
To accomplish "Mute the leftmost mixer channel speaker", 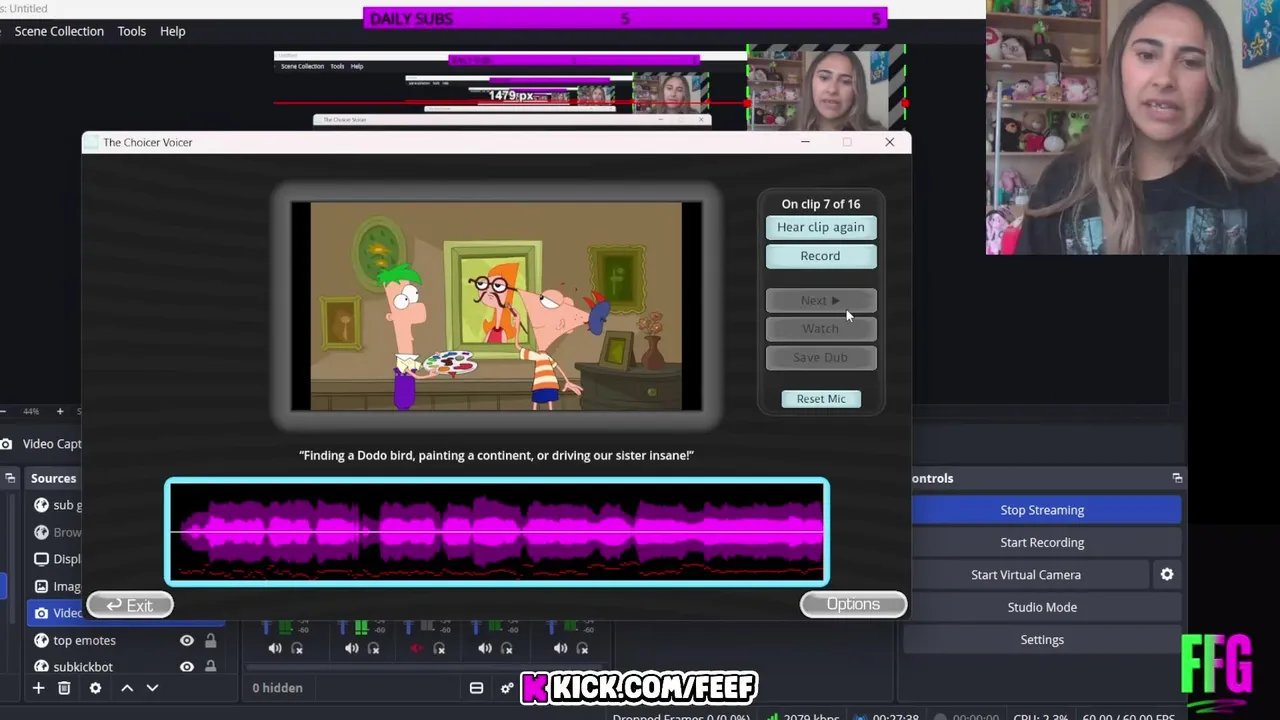I will [275, 648].
